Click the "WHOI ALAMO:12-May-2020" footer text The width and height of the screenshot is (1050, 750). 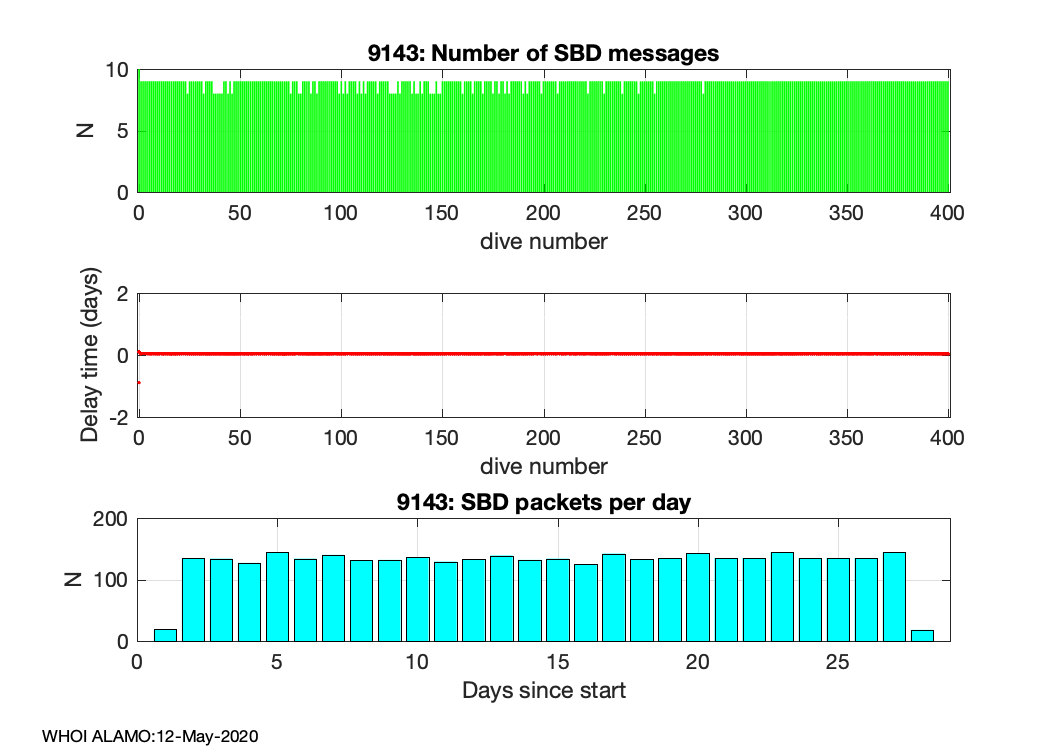pyautogui.click(x=150, y=736)
